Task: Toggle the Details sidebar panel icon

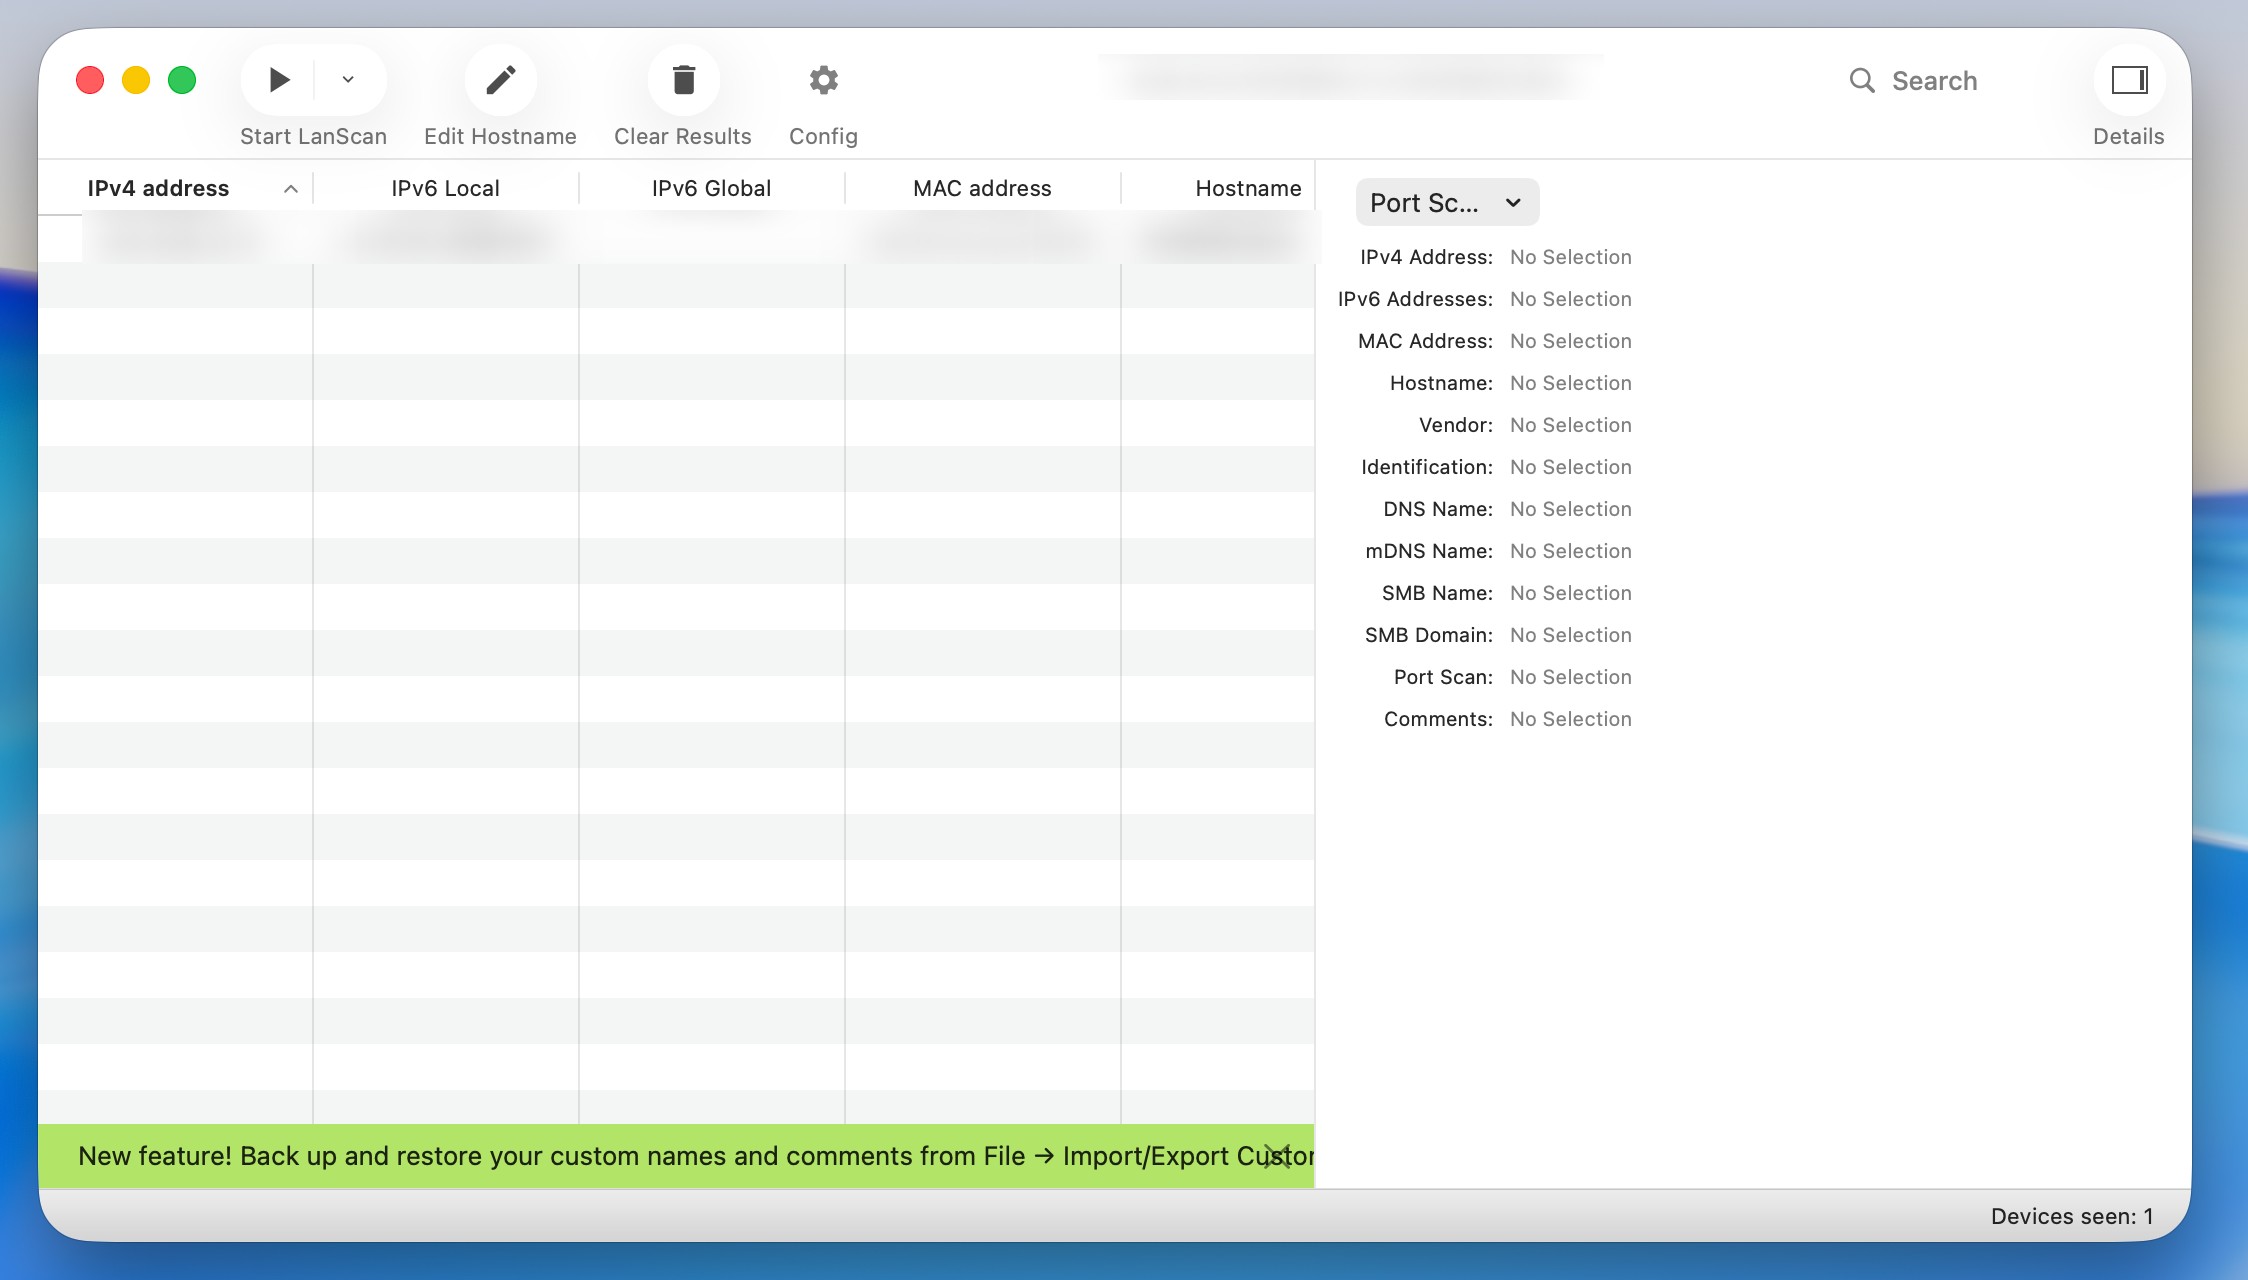Action: pyautogui.click(x=2129, y=80)
